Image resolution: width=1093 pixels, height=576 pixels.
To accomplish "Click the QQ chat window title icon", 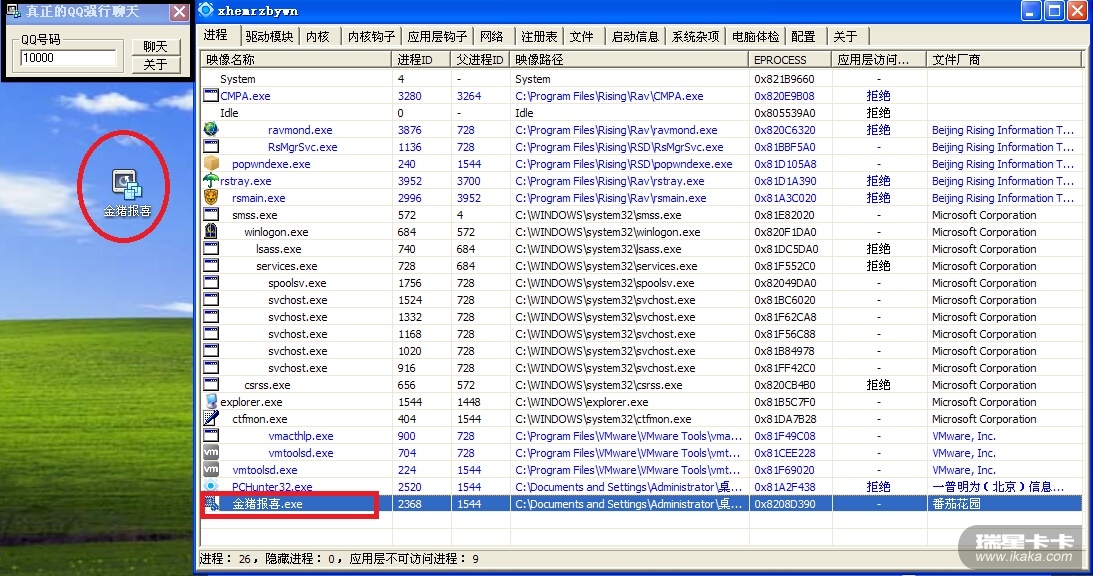I will click(x=13, y=11).
